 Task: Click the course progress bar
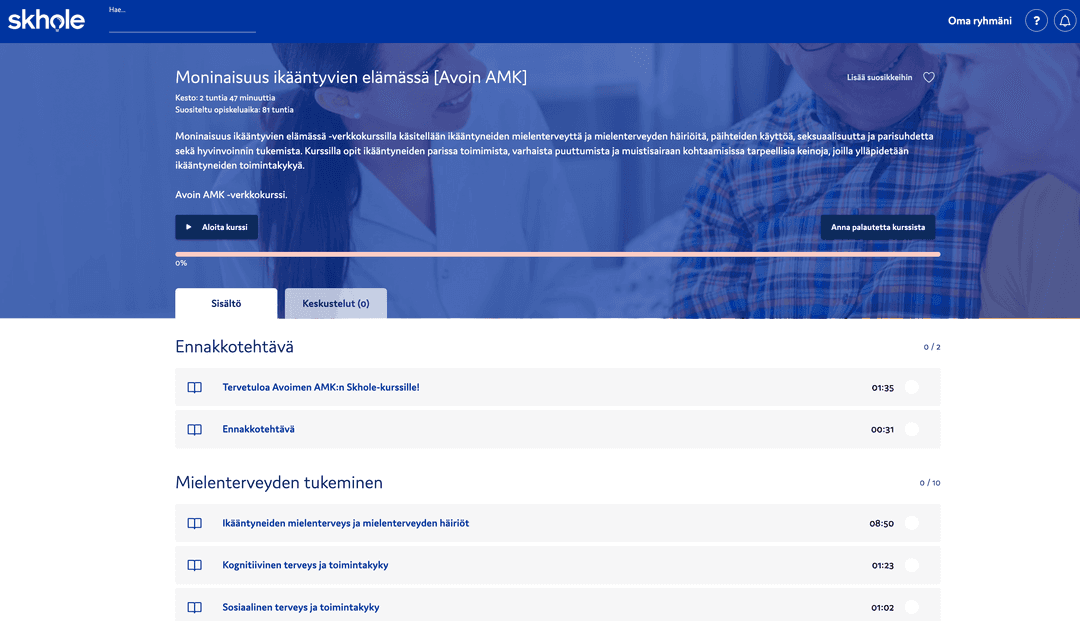[x=557, y=254]
